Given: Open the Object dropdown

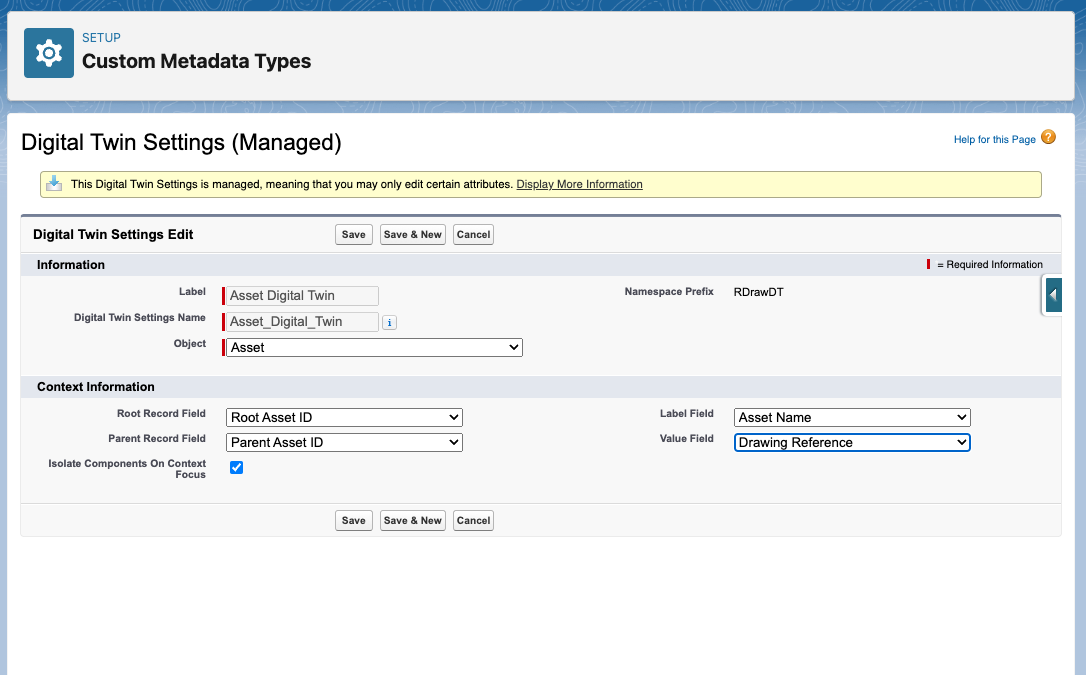Looking at the screenshot, I should coord(374,348).
